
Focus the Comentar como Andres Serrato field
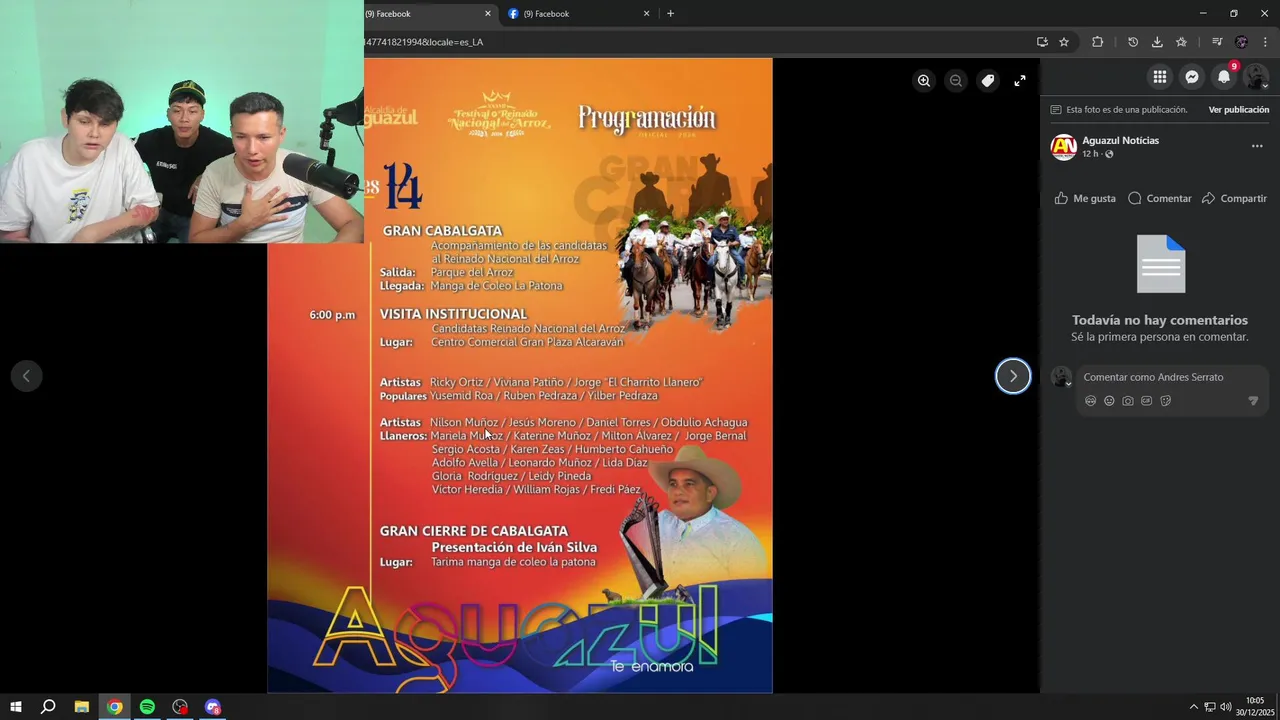pos(1174,377)
